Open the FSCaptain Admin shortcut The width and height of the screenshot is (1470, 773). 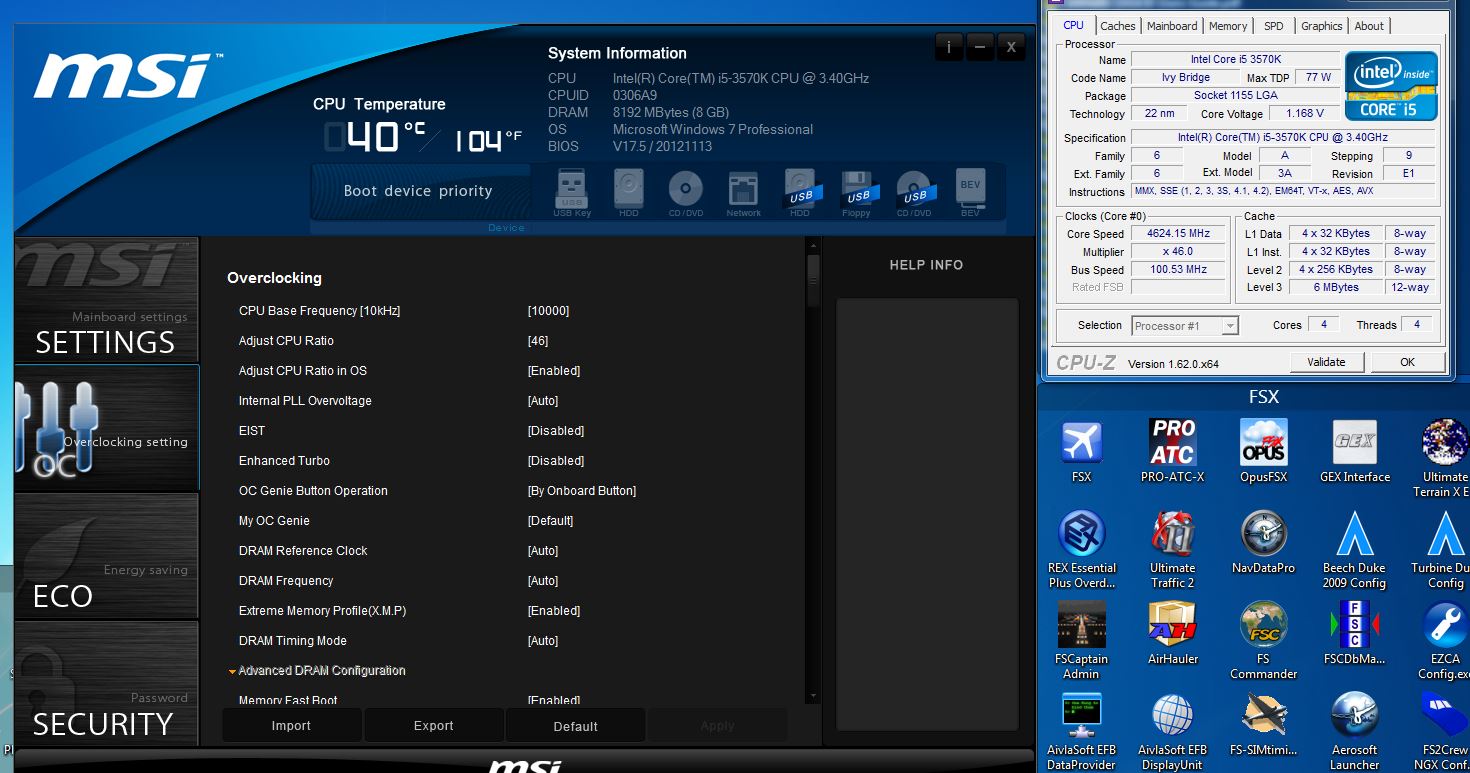pos(1081,641)
